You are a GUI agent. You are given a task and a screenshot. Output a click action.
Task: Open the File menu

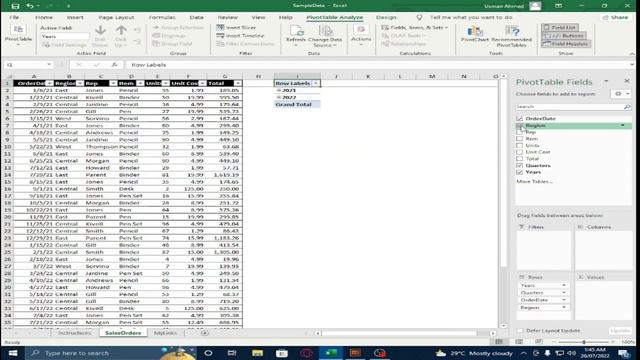pos(14,18)
